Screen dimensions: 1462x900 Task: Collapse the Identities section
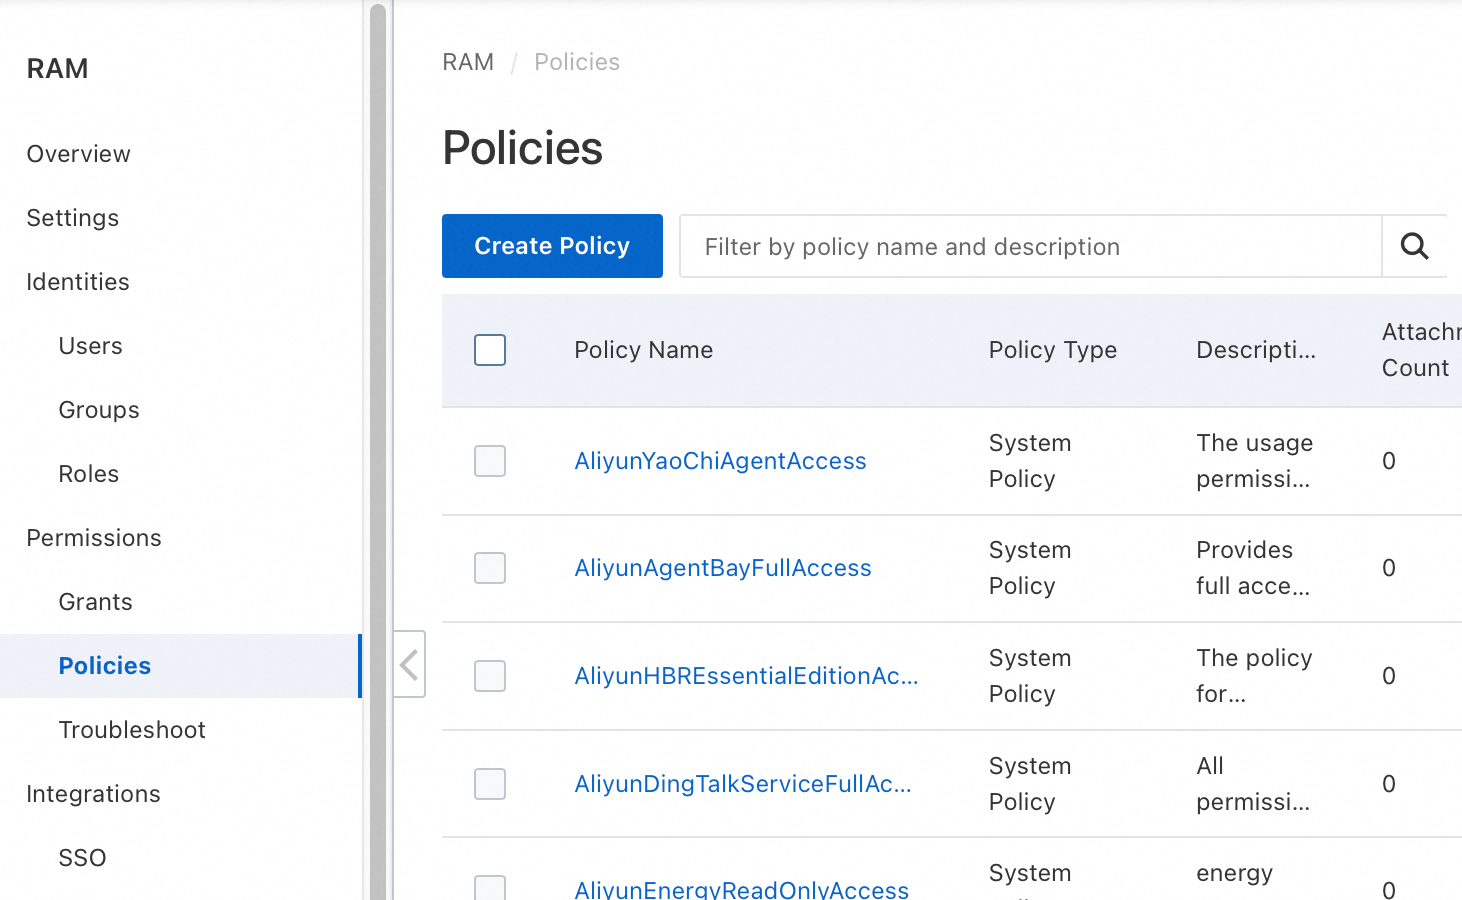(x=78, y=282)
